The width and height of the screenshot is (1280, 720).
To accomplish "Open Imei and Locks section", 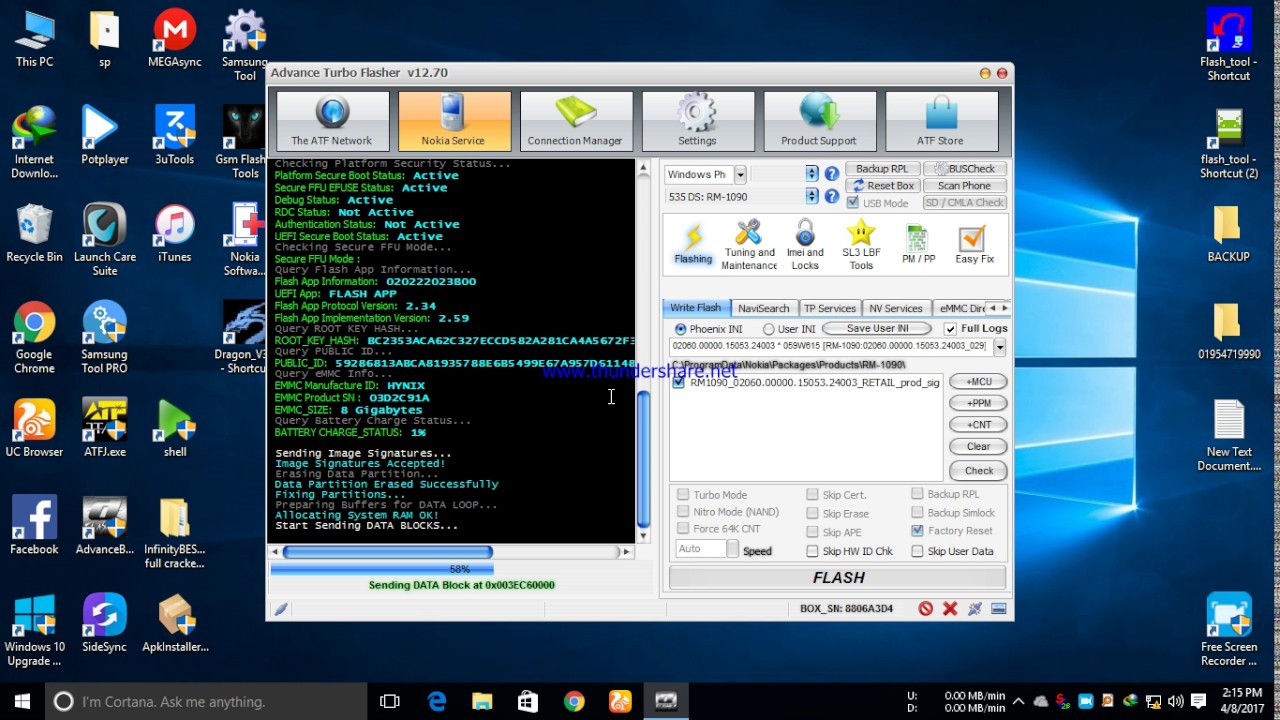I will (805, 246).
